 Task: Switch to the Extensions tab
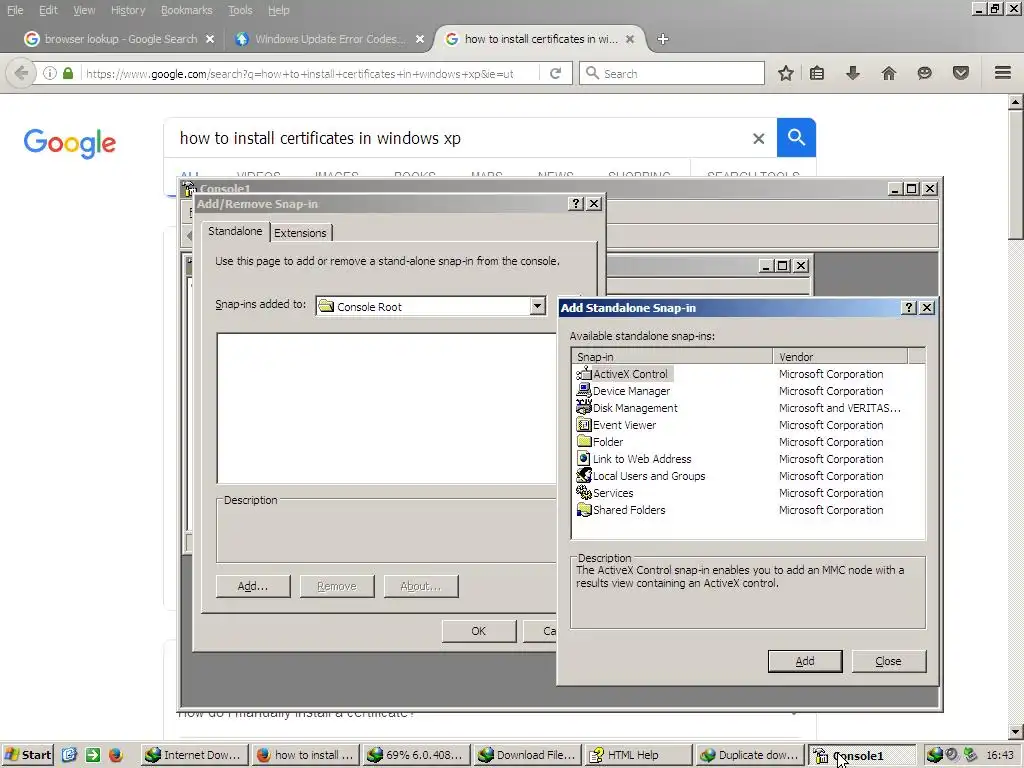point(300,233)
